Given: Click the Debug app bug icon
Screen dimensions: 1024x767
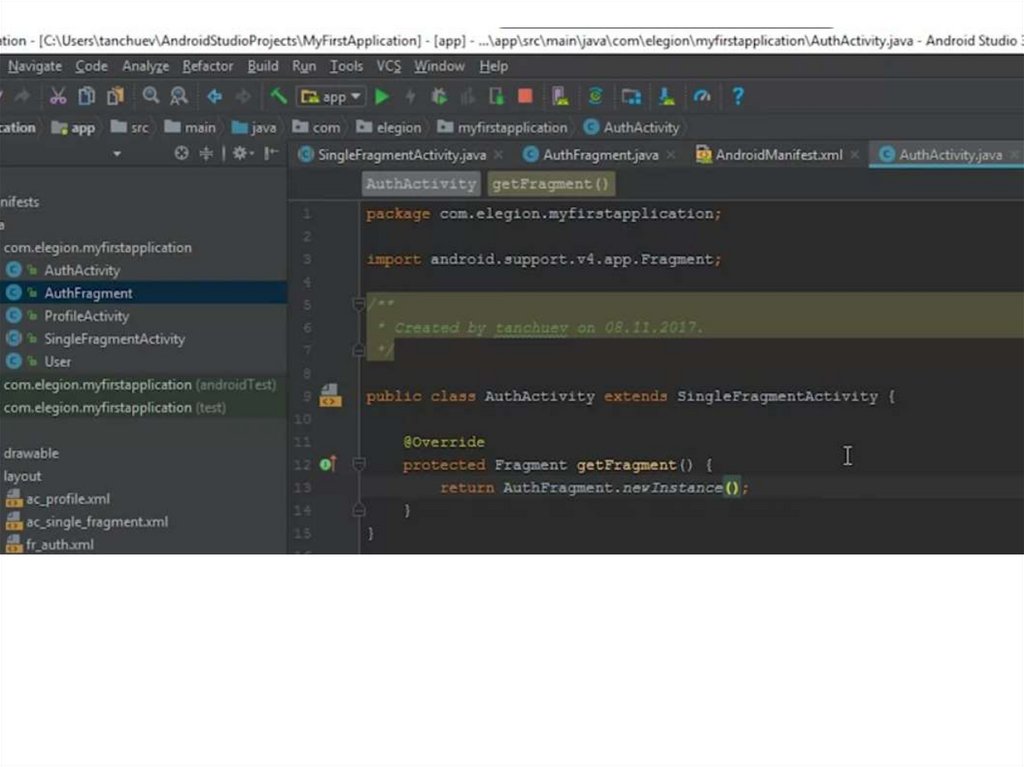Looking at the screenshot, I should 439,97.
